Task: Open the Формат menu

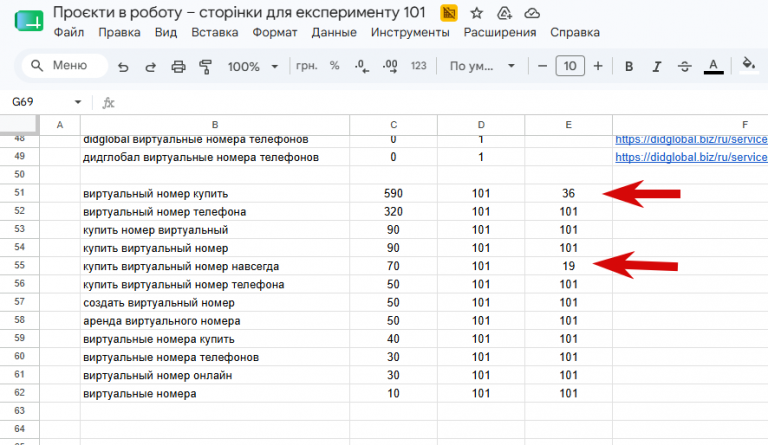Action: [x=275, y=32]
